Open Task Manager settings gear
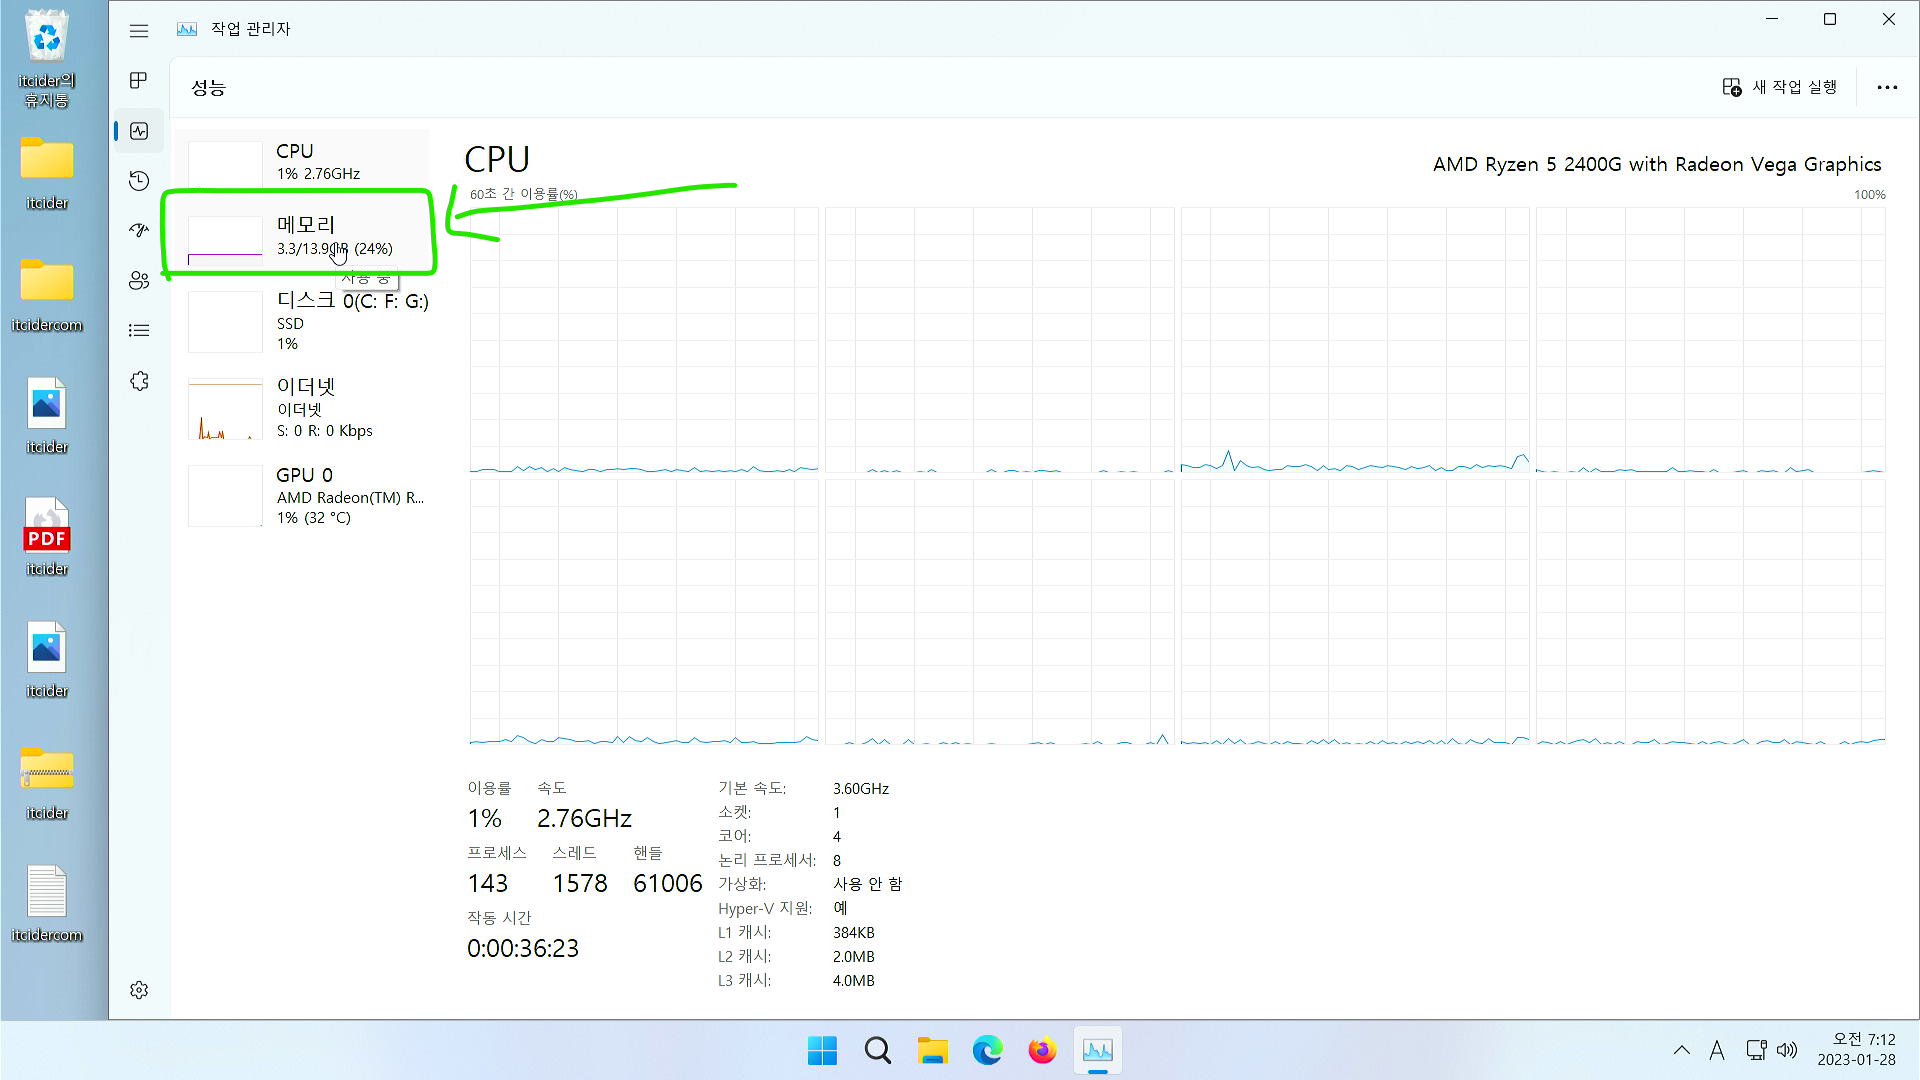 pos(139,990)
